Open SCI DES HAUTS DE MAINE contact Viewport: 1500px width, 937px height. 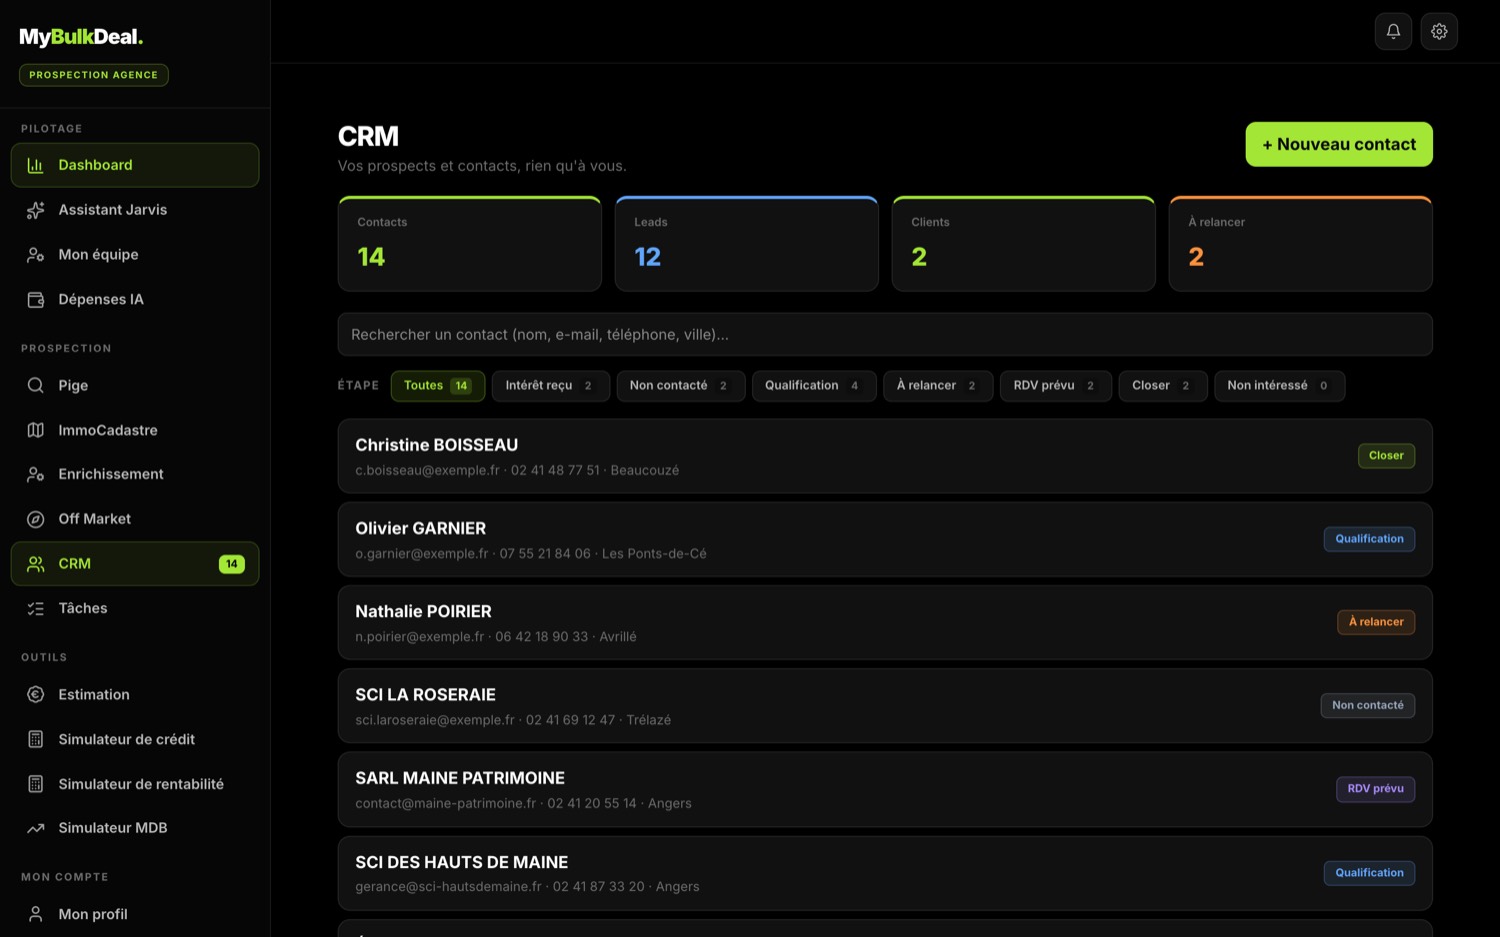click(x=885, y=873)
